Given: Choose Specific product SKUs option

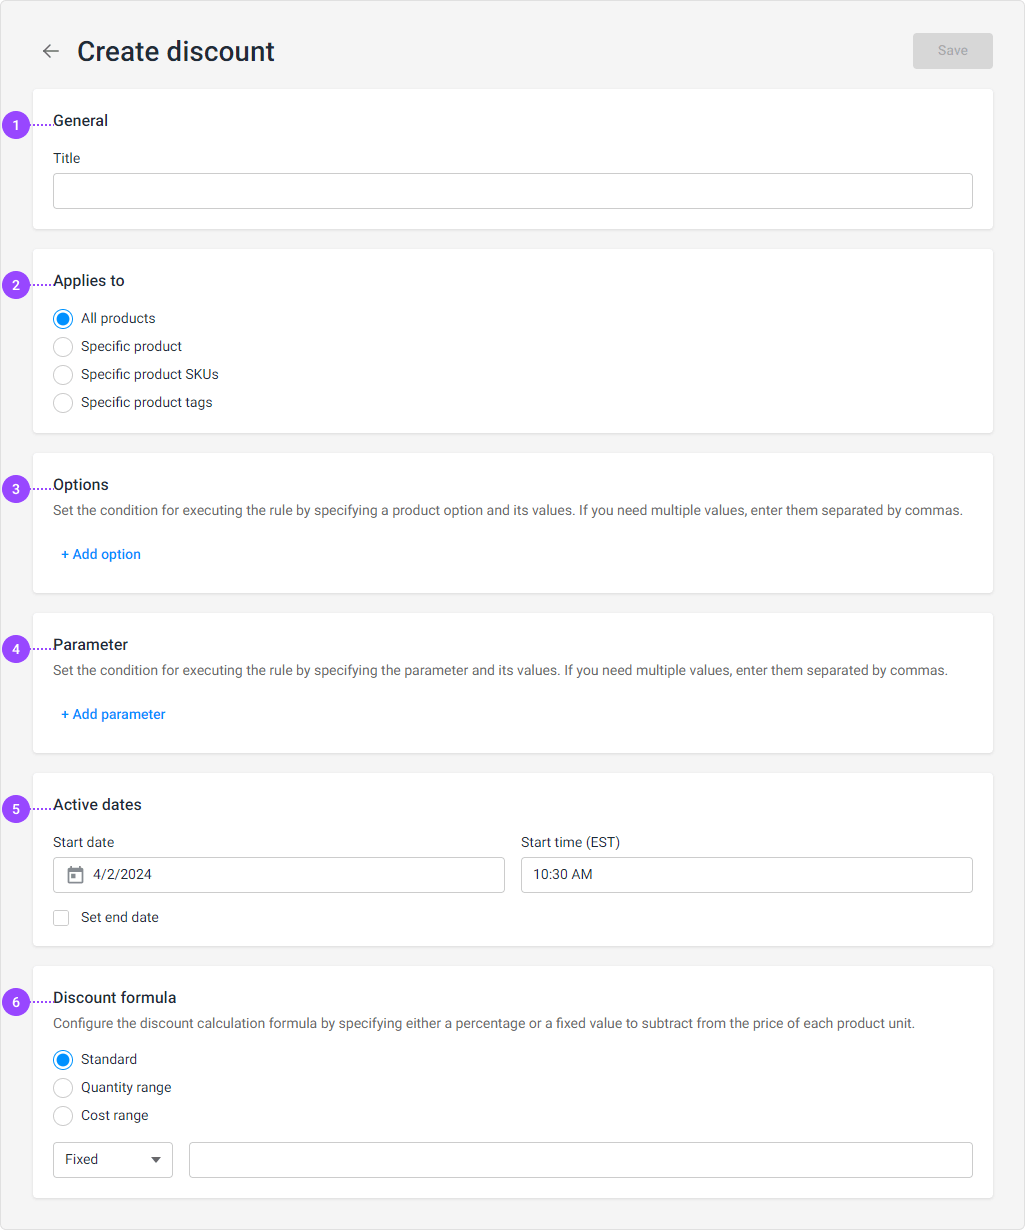Looking at the screenshot, I should [x=63, y=375].
